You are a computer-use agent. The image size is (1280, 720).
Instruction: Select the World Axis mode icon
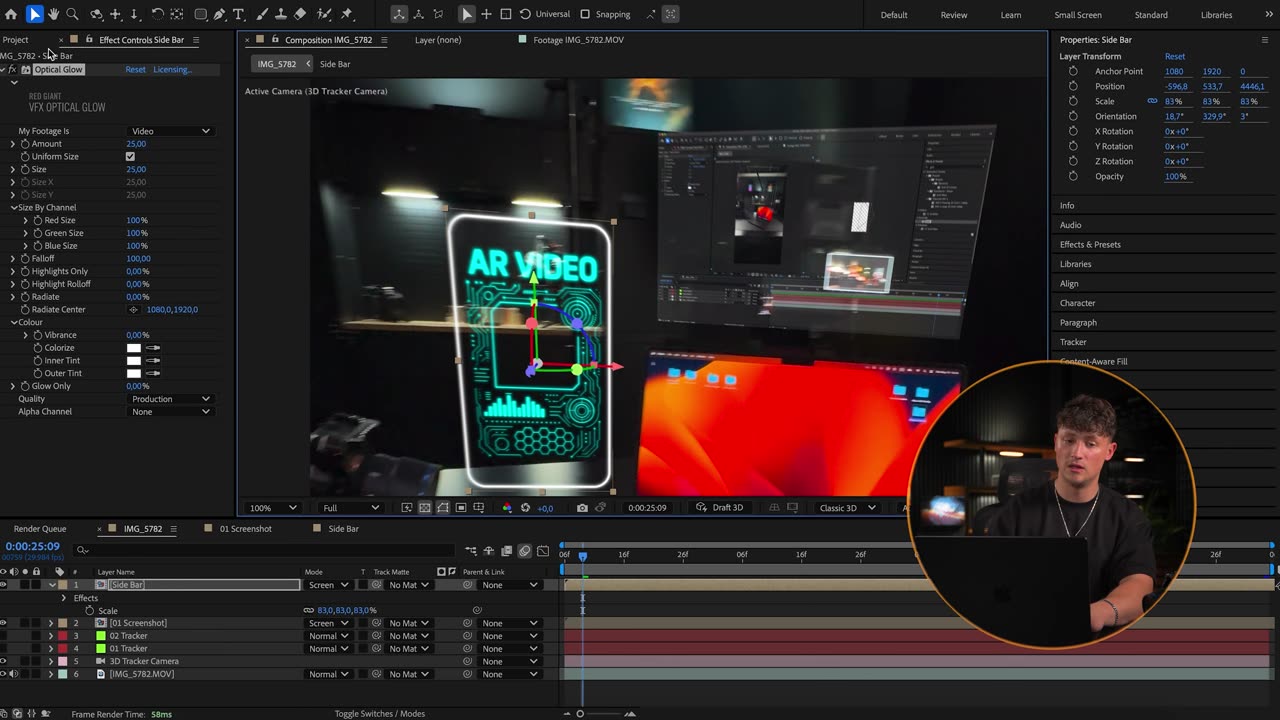418,14
